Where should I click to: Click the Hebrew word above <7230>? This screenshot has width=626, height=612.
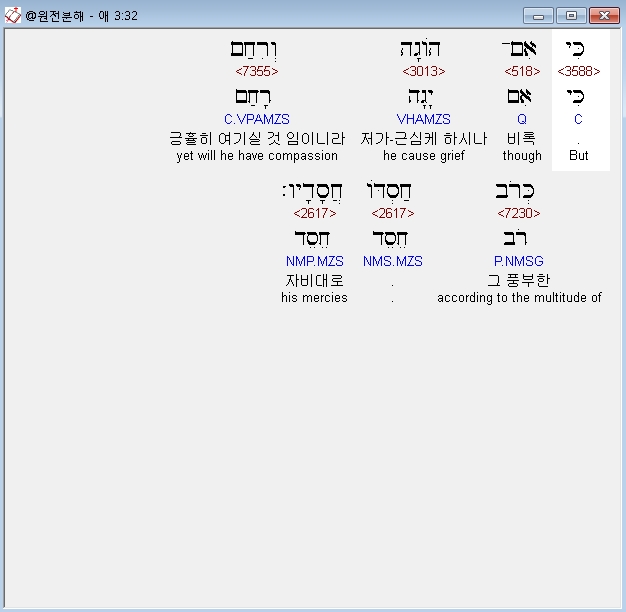click(515, 191)
